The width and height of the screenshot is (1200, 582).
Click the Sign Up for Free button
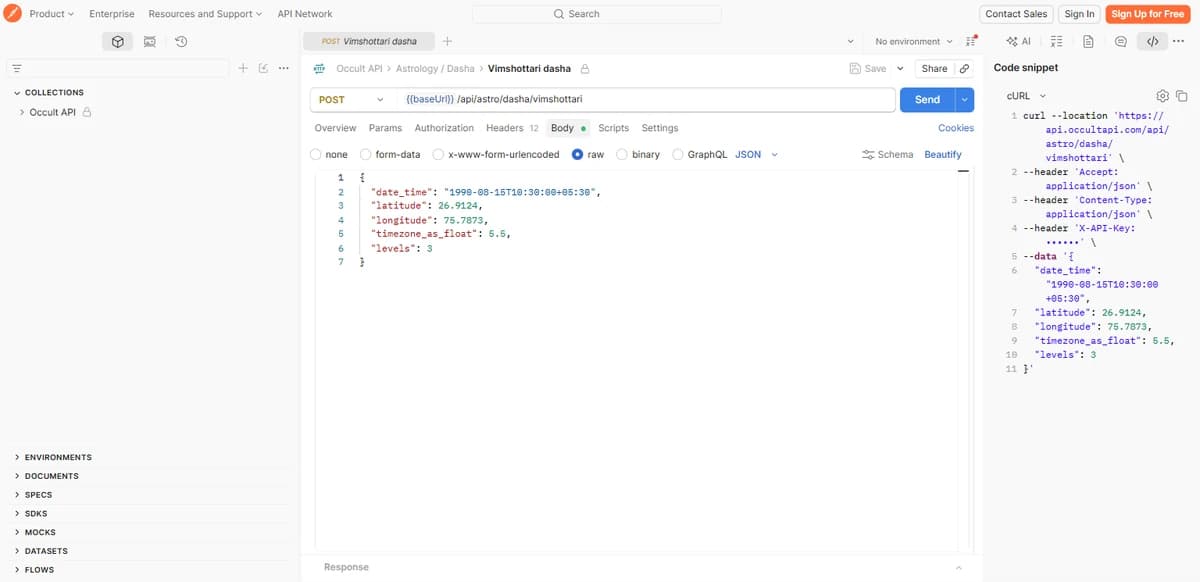coord(1148,14)
